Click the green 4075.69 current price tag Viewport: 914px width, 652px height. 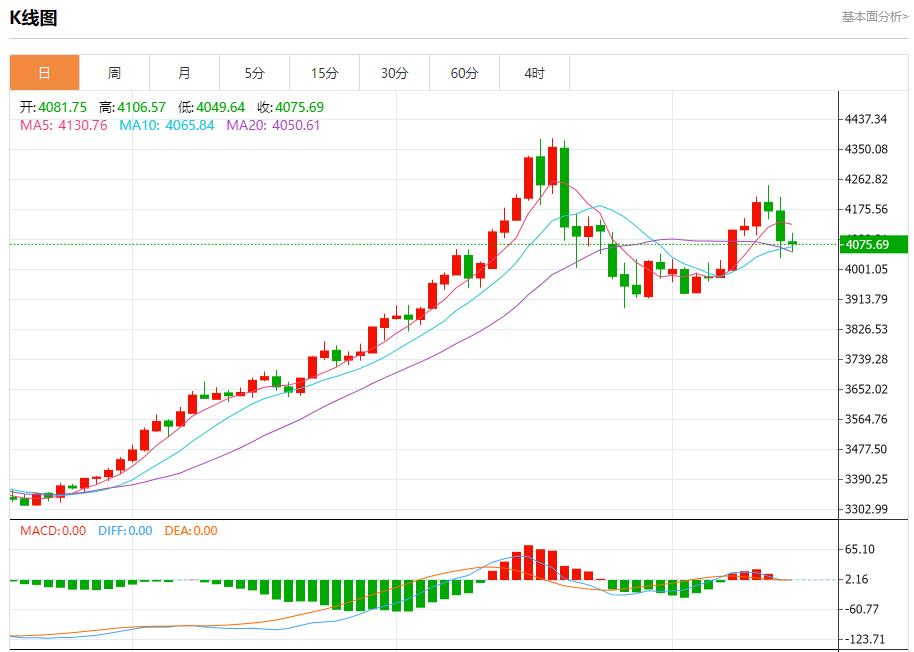coord(872,244)
